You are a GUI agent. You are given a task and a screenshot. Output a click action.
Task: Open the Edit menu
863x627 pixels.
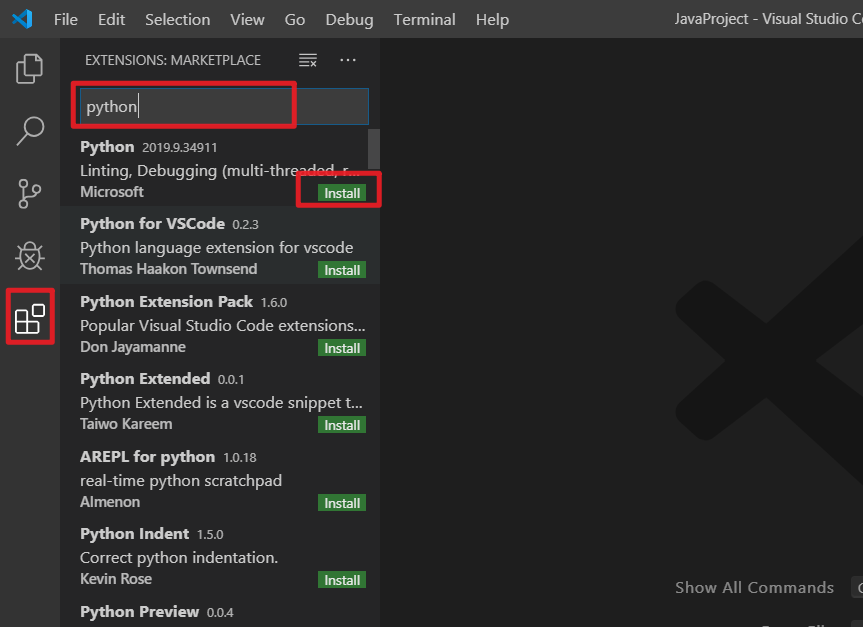click(x=111, y=19)
